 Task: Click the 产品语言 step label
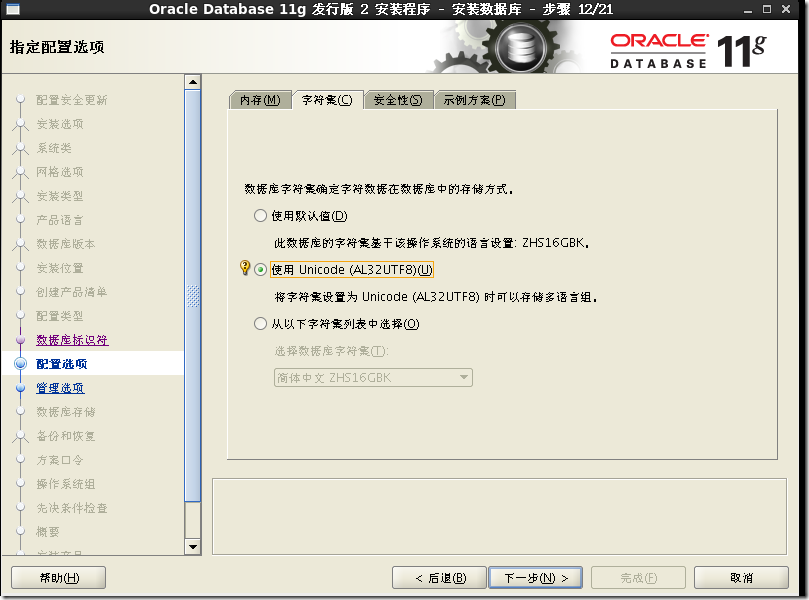[x=60, y=220]
